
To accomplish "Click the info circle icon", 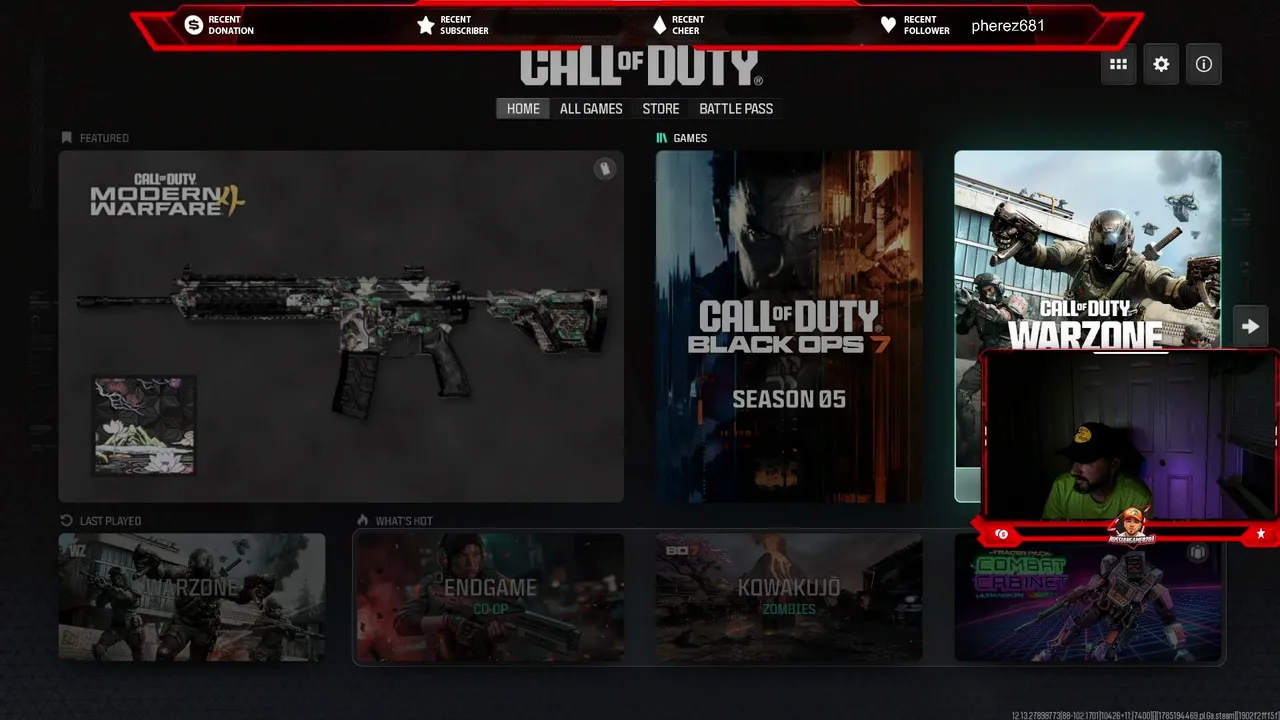I will (x=1204, y=64).
